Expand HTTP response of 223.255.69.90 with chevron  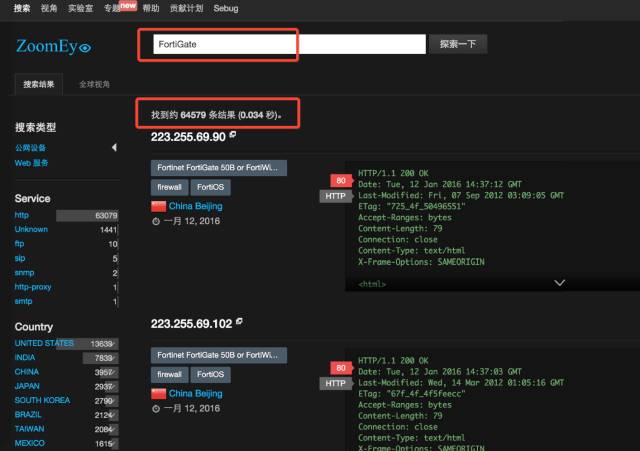click(x=560, y=282)
